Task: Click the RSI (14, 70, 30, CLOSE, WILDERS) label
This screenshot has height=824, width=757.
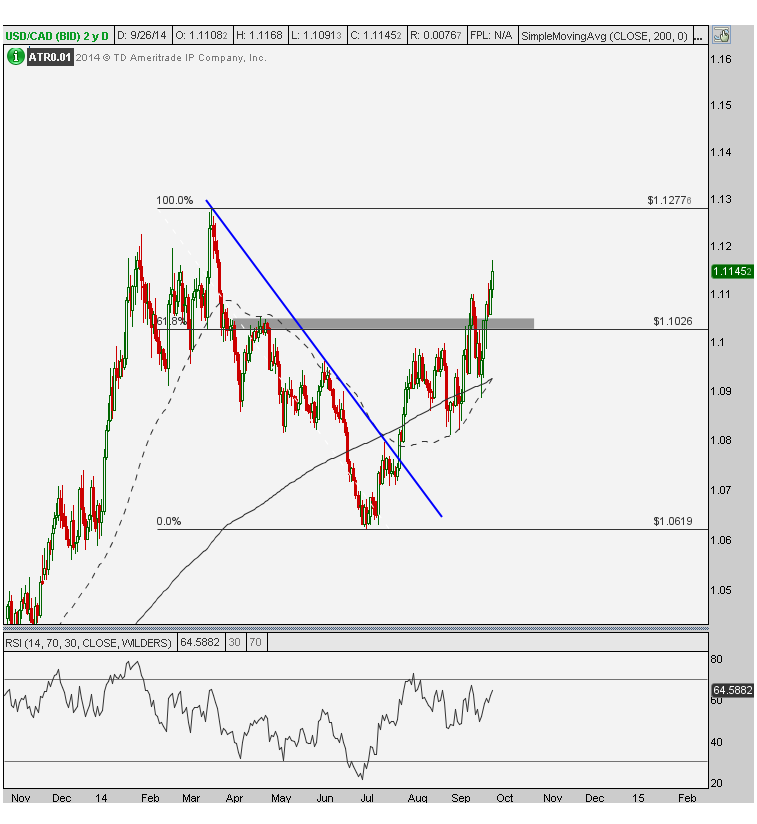Action: tap(88, 642)
